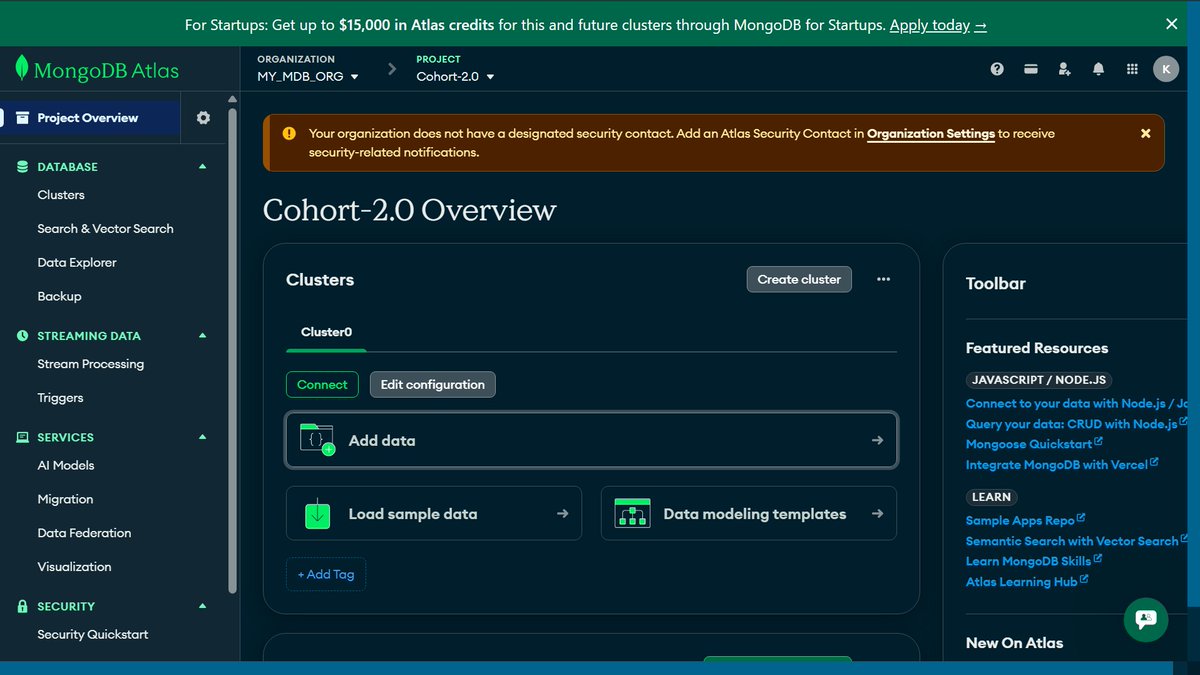This screenshot has width=1200, height=675.
Task: Open the Organization Settings link
Action: [x=931, y=133]
